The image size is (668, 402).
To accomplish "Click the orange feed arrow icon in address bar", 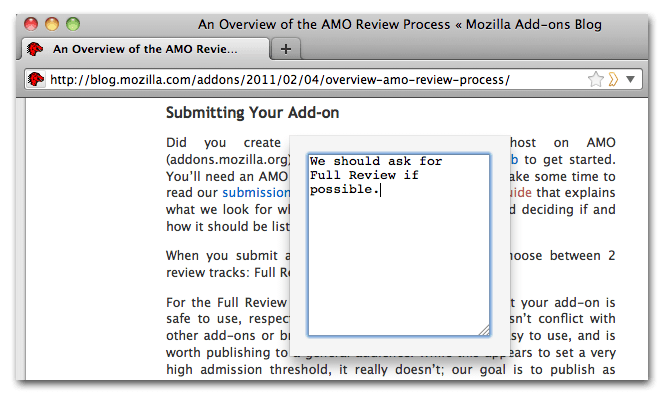I will [613, 79].
